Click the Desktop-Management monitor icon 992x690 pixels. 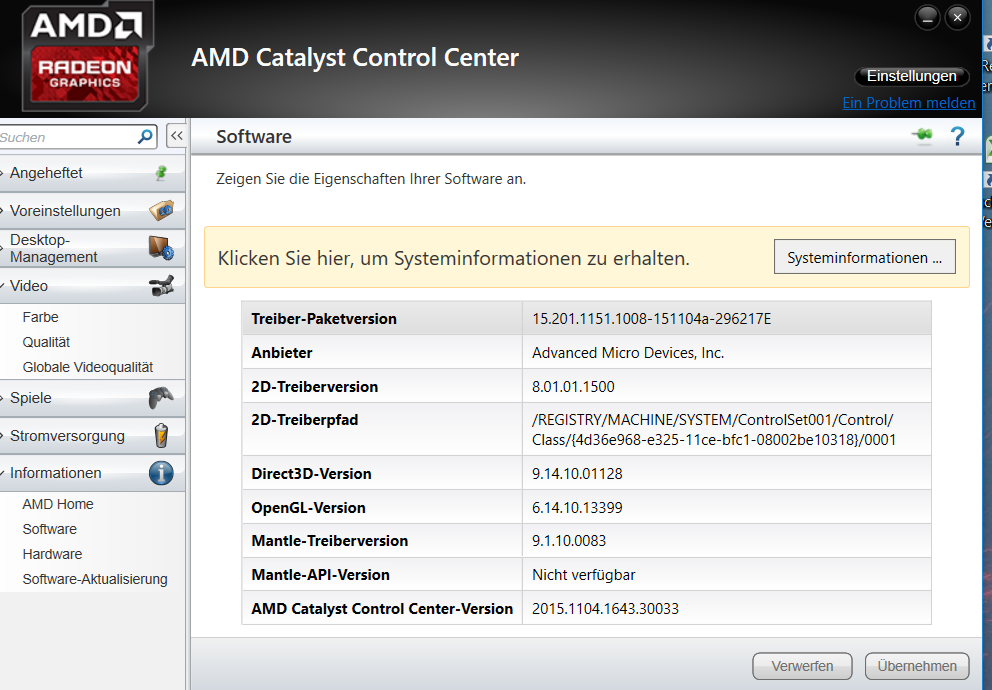click(161, 248)
